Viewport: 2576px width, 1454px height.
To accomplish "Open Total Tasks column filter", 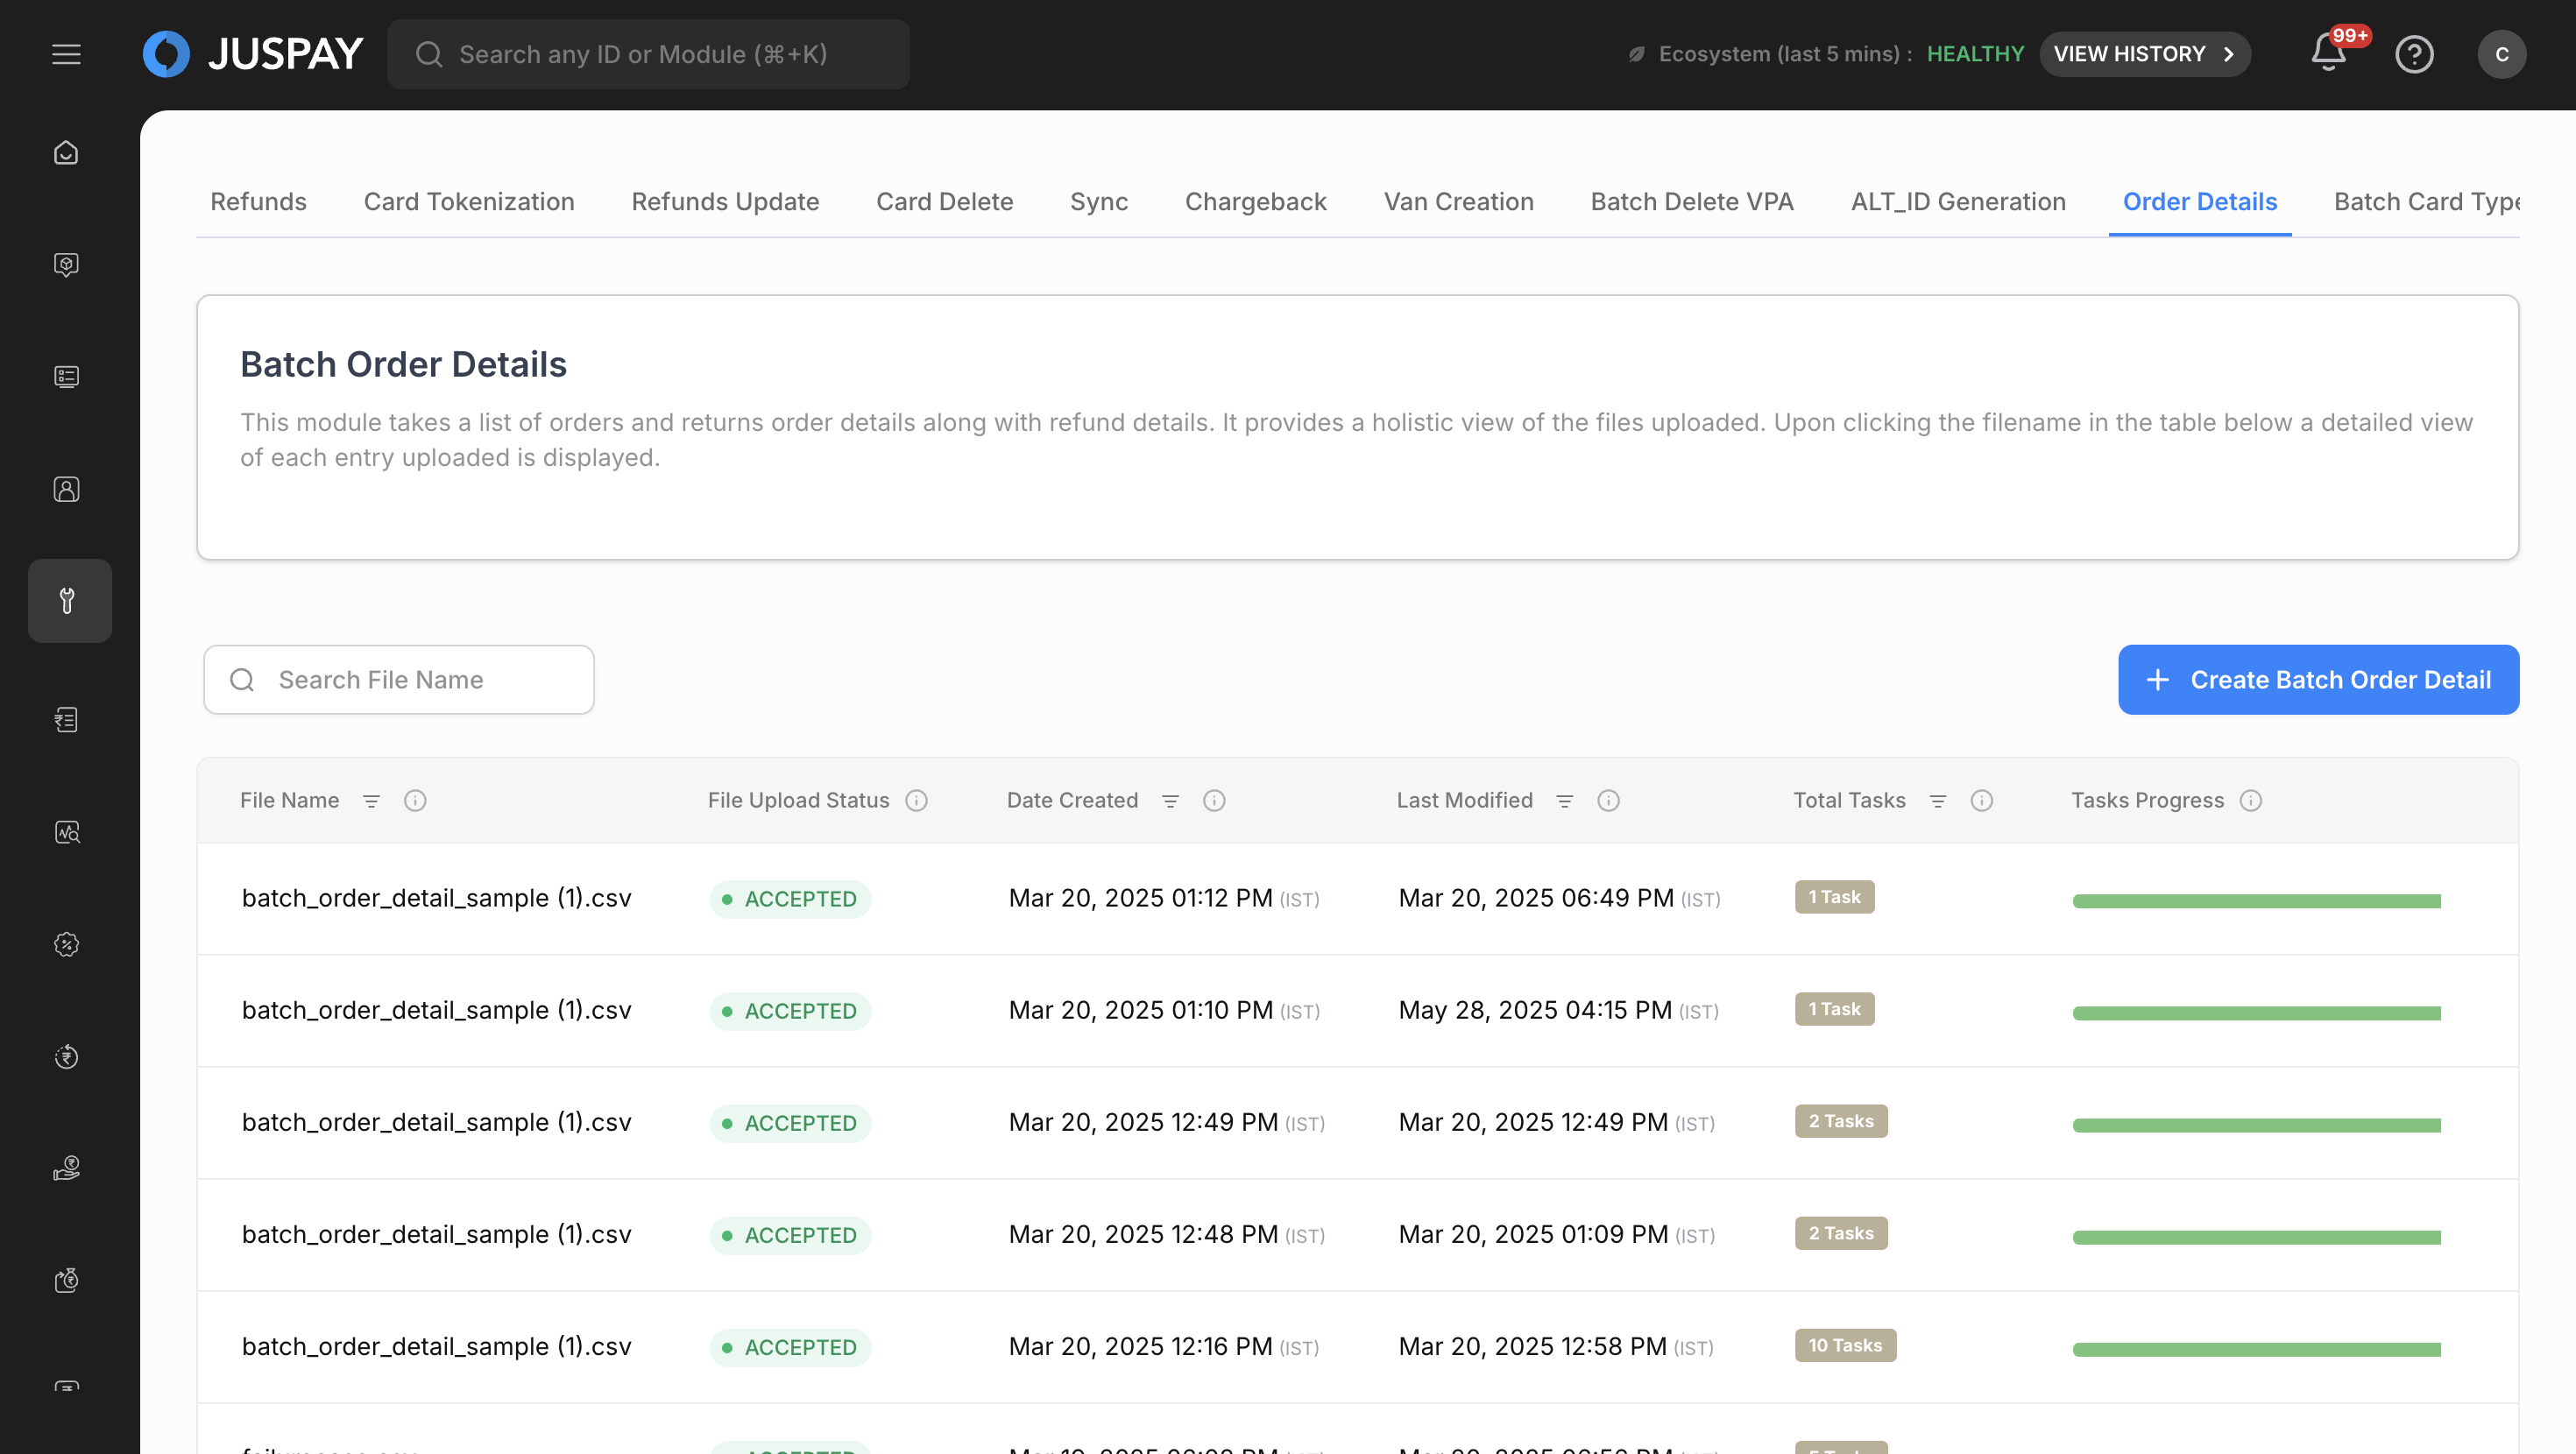I will [1937, 800].
